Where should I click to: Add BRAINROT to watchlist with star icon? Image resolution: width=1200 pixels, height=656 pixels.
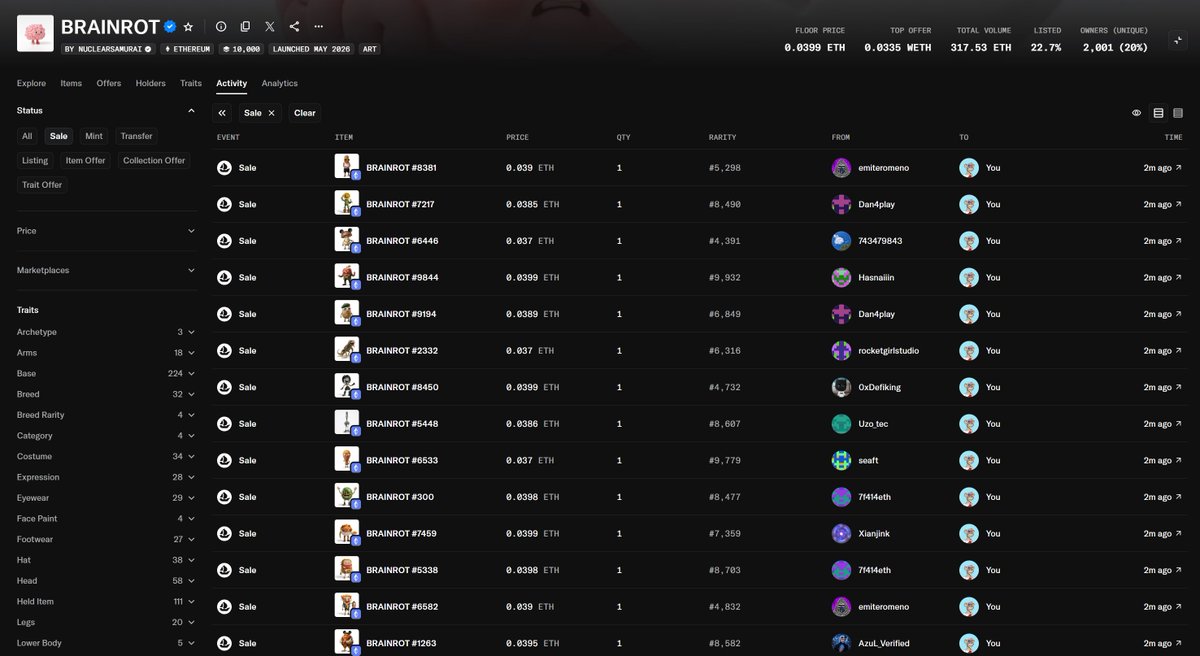pyautogui.click(x=188, y=27)
